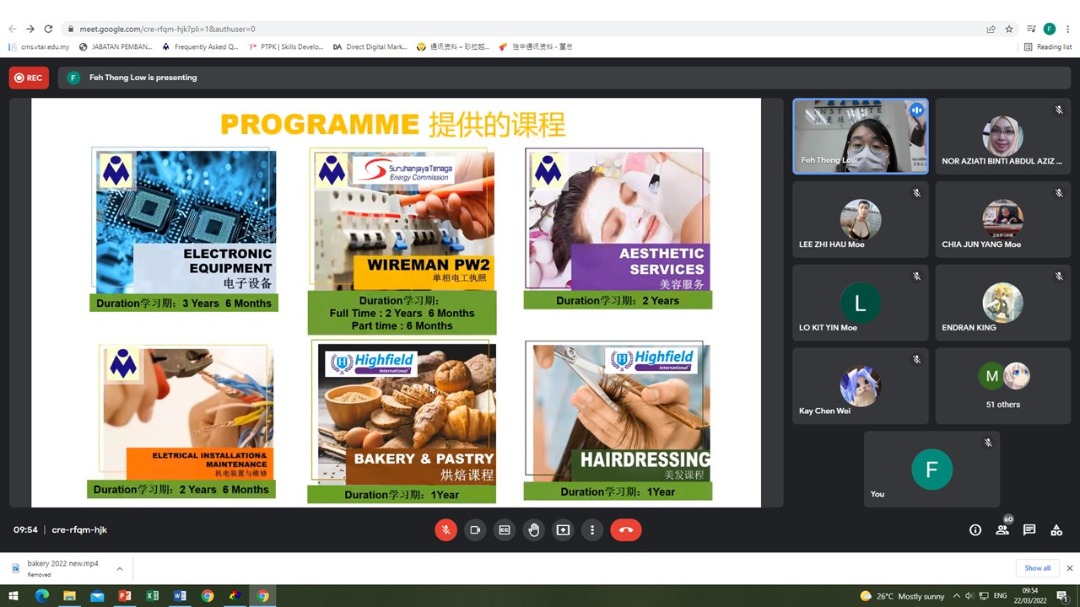Open the notification center icon

[1063, 596]
